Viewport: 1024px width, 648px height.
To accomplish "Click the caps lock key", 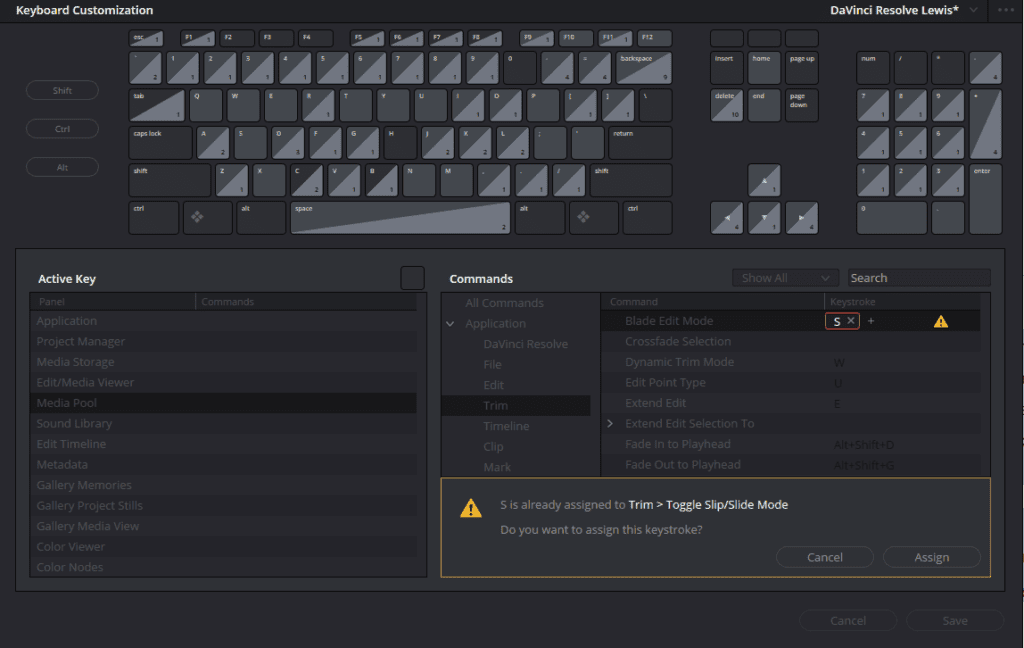I will pos(161,143).
